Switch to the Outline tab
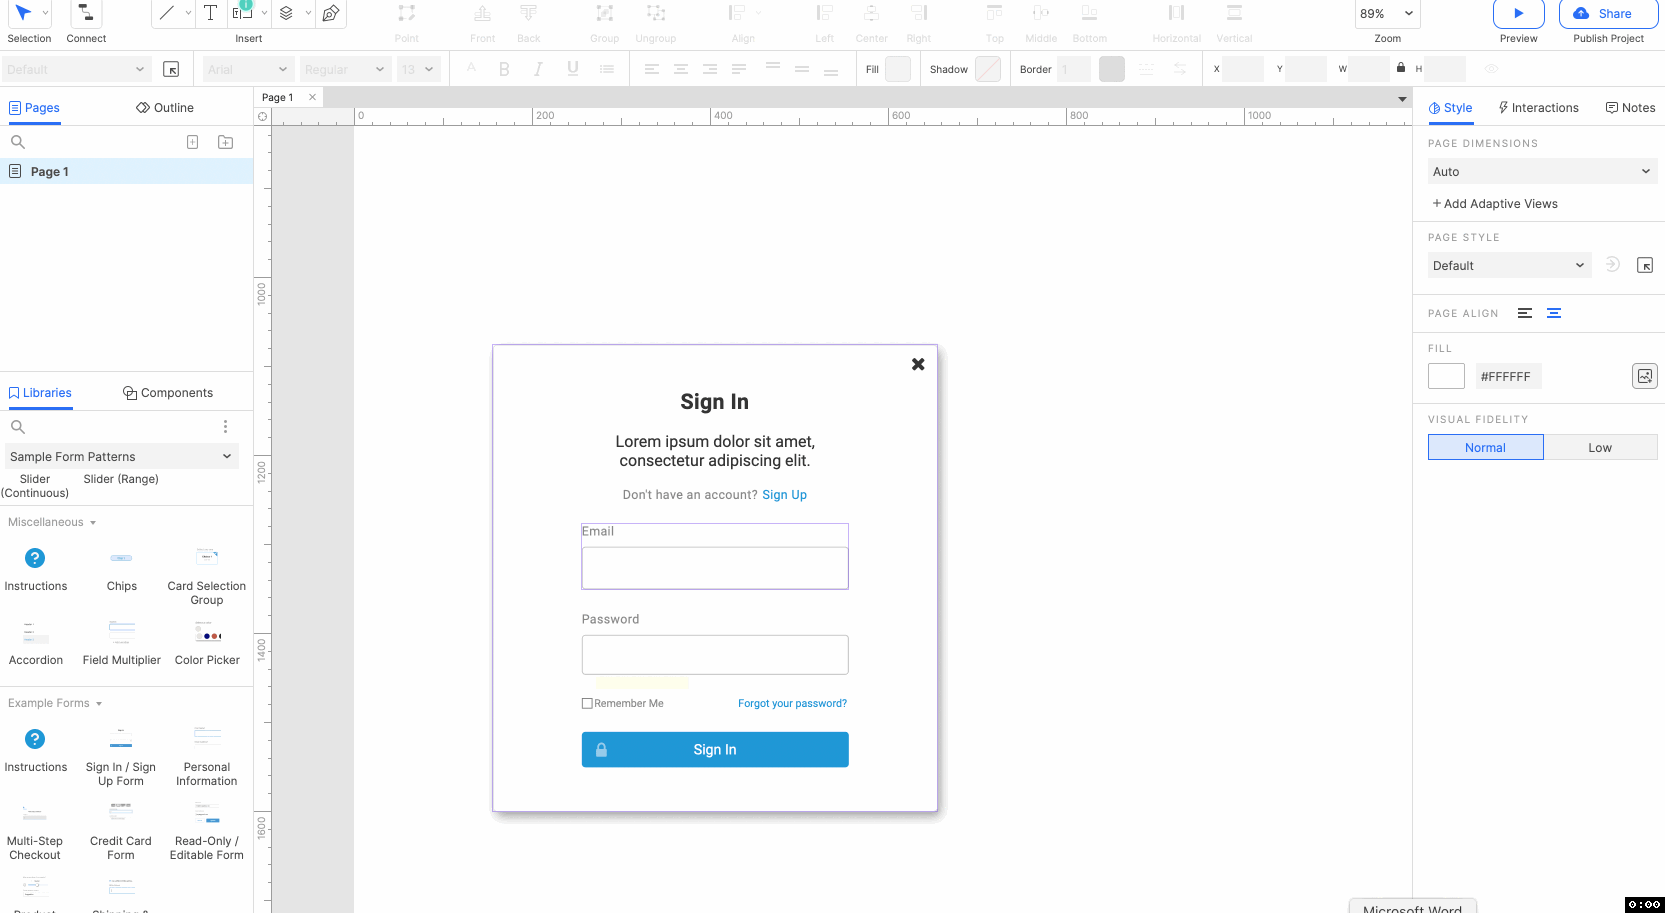 (165, 108)
